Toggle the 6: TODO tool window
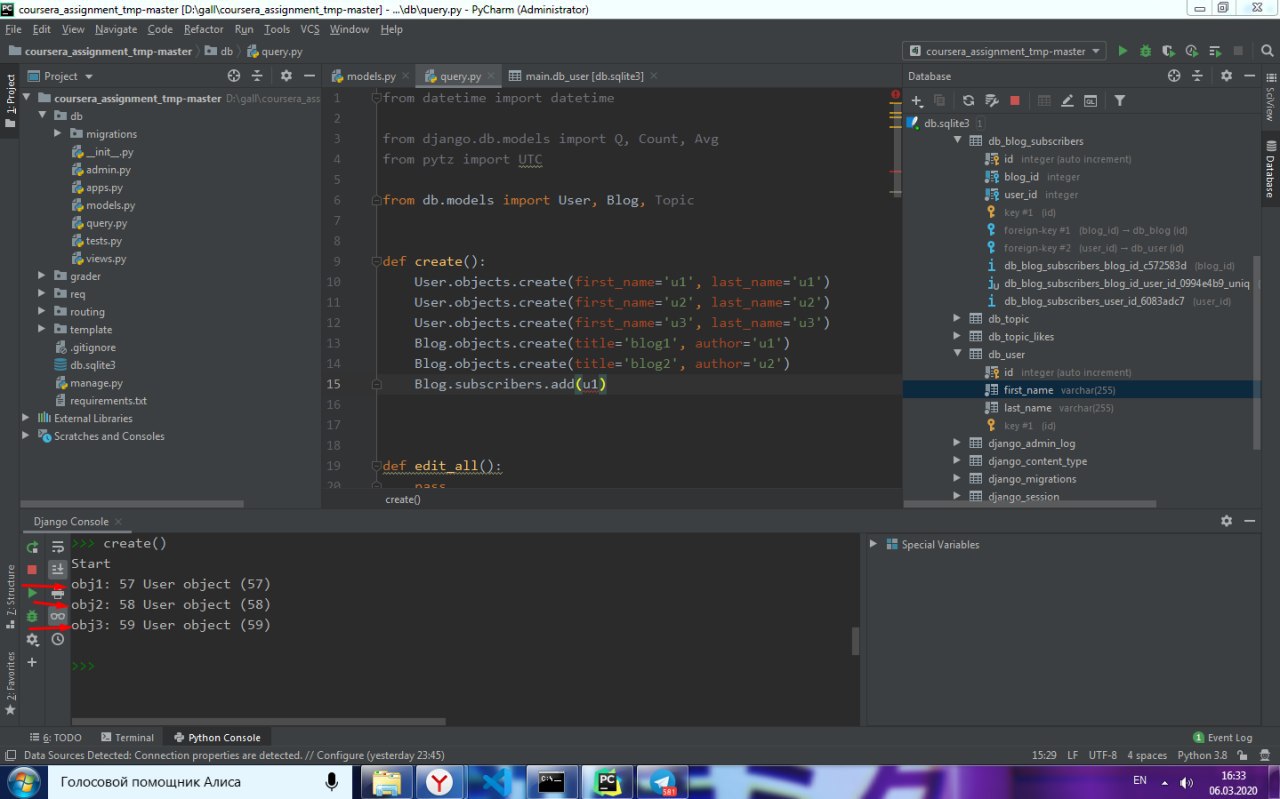The image size is (1280, 799). pos(56,737)
